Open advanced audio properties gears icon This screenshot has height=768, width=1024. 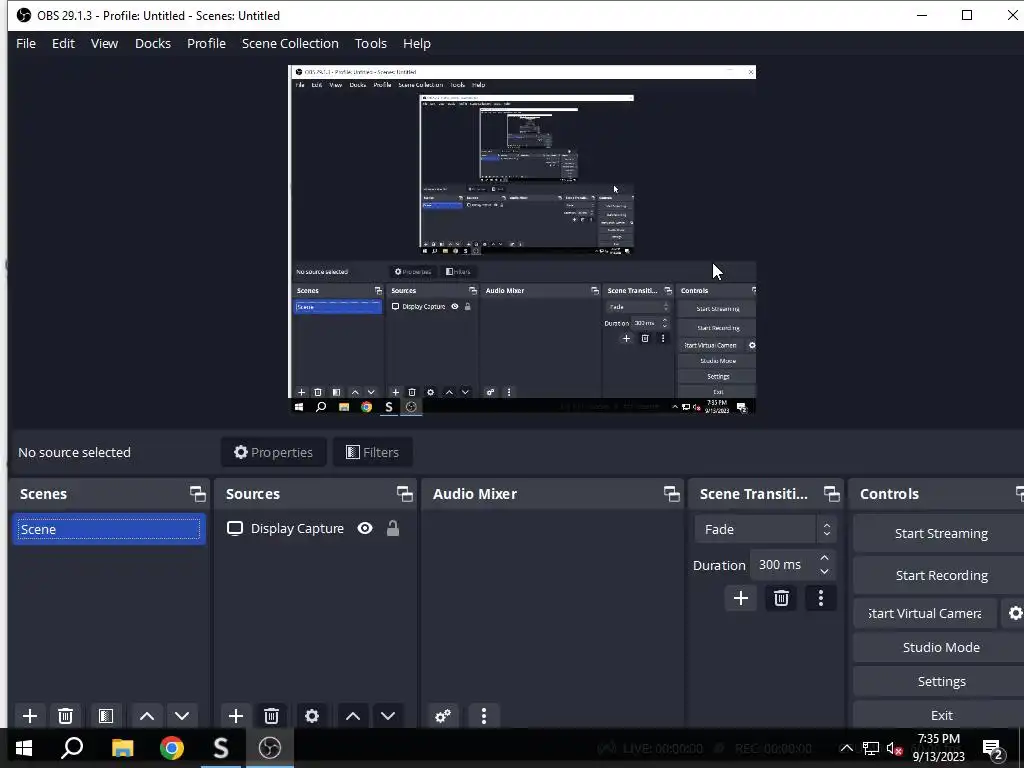pyautogui.click(x=443, y=716)
